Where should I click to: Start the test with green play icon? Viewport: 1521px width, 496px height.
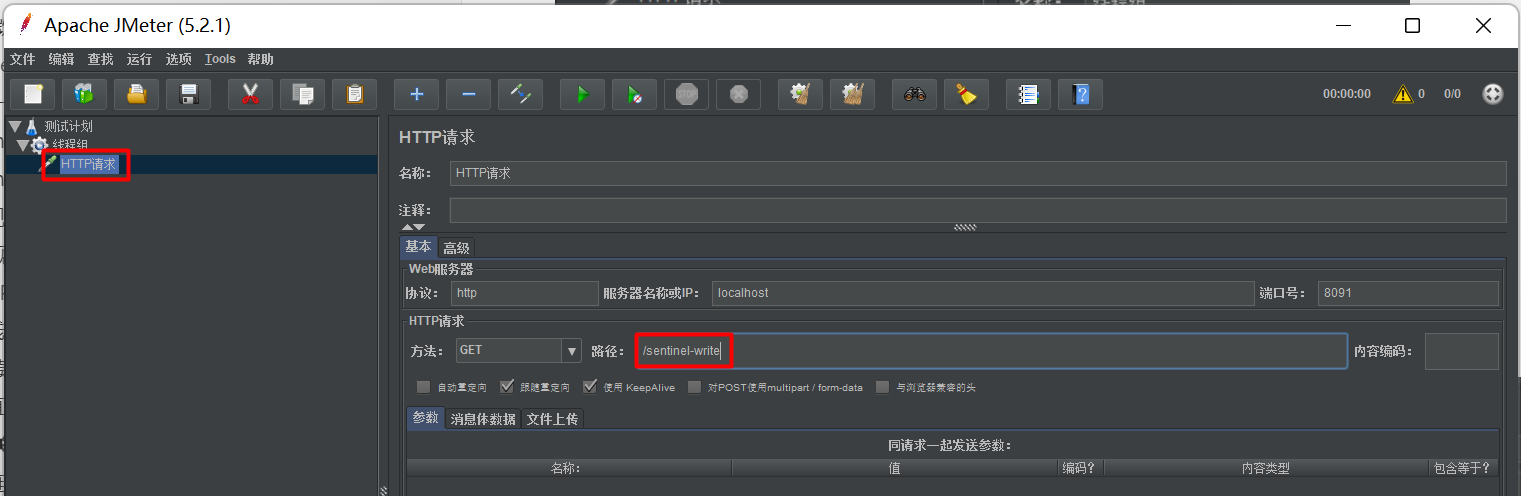(582, 94)
